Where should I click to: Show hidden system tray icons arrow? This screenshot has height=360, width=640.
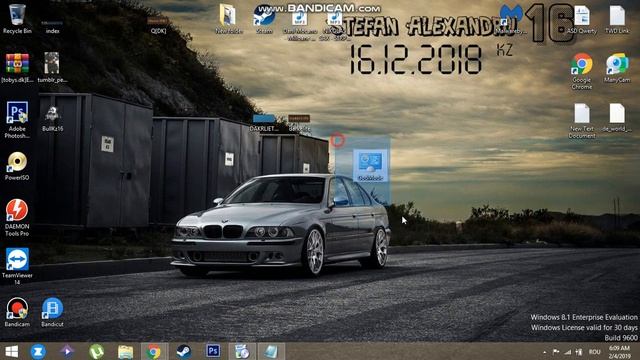(544, 352)
